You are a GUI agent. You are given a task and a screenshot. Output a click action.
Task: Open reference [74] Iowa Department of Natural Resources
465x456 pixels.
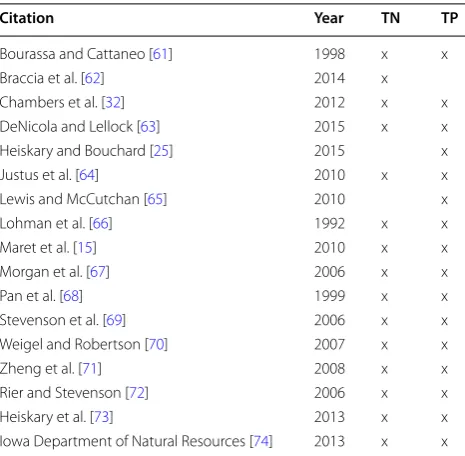click(x=261, y=441)
